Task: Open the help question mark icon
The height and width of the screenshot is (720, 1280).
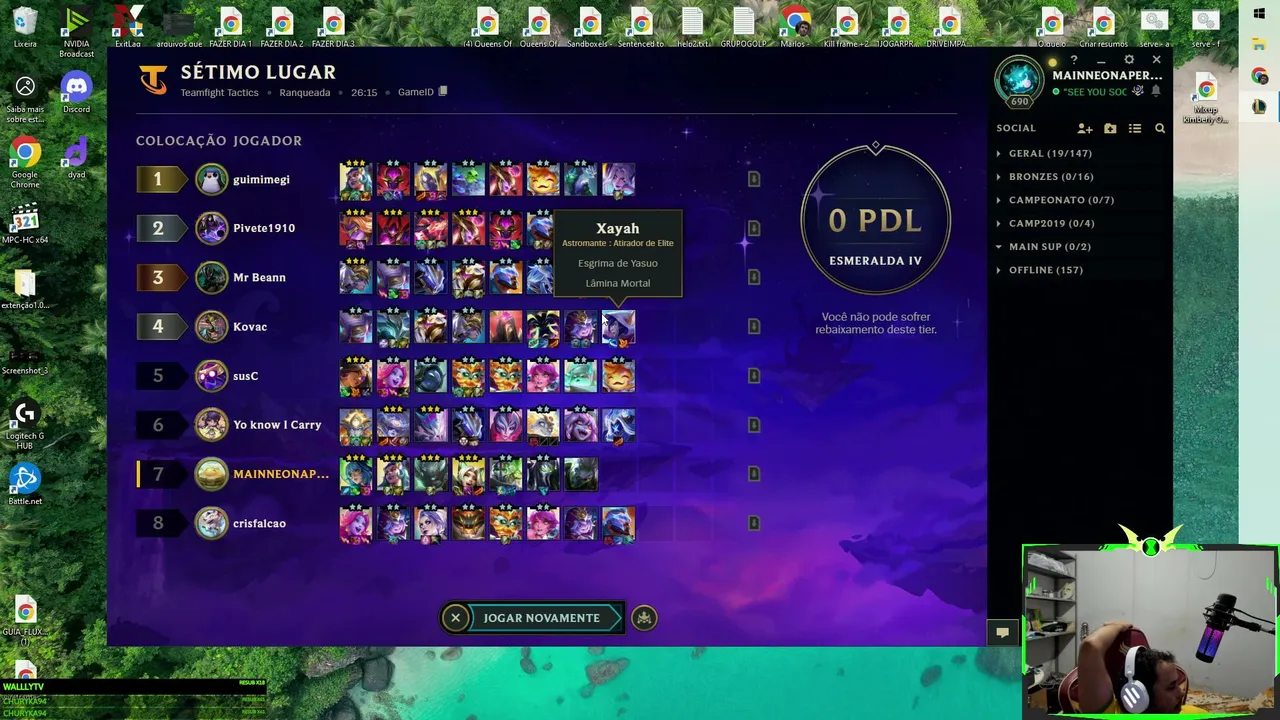Action: coord(1074,61)
